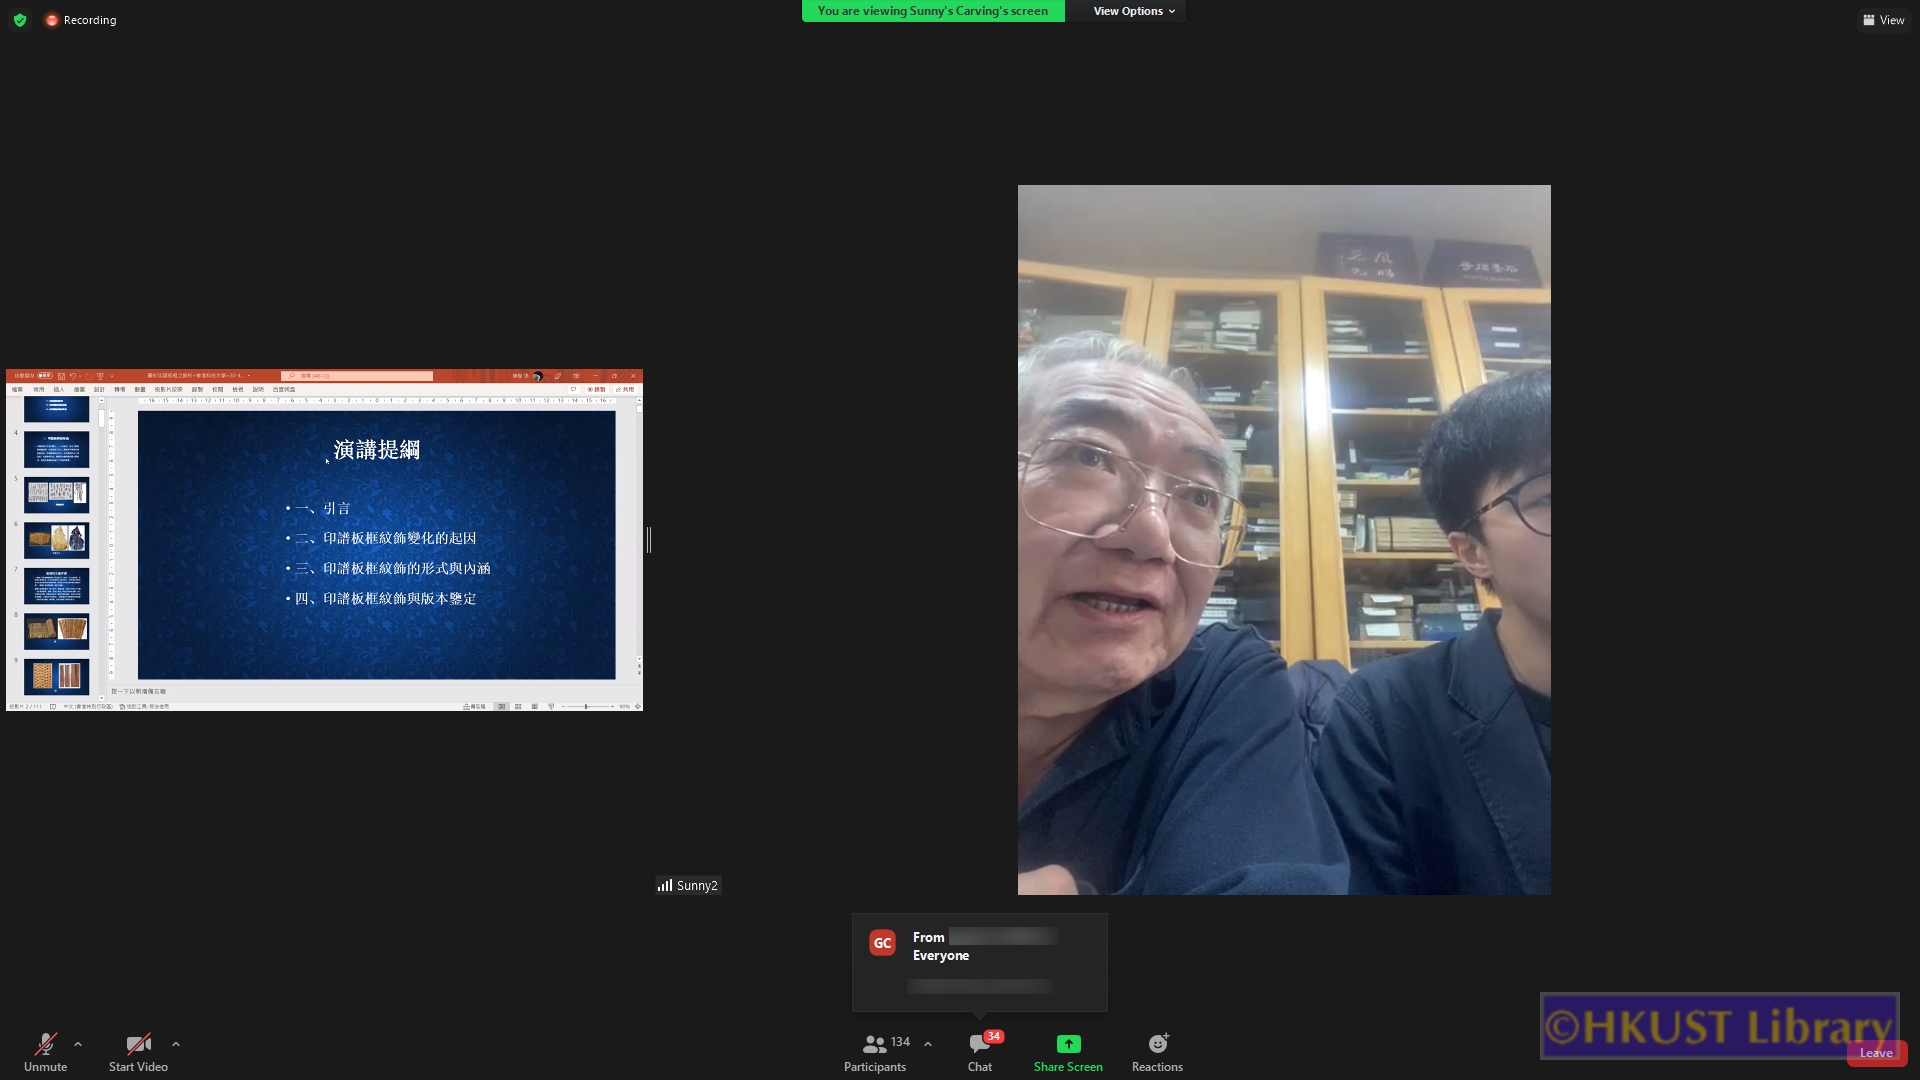The width and height of the screenshot is (1920, 1080).
Task: Click the Participants icon
Action: click(x=874, y=1045)
